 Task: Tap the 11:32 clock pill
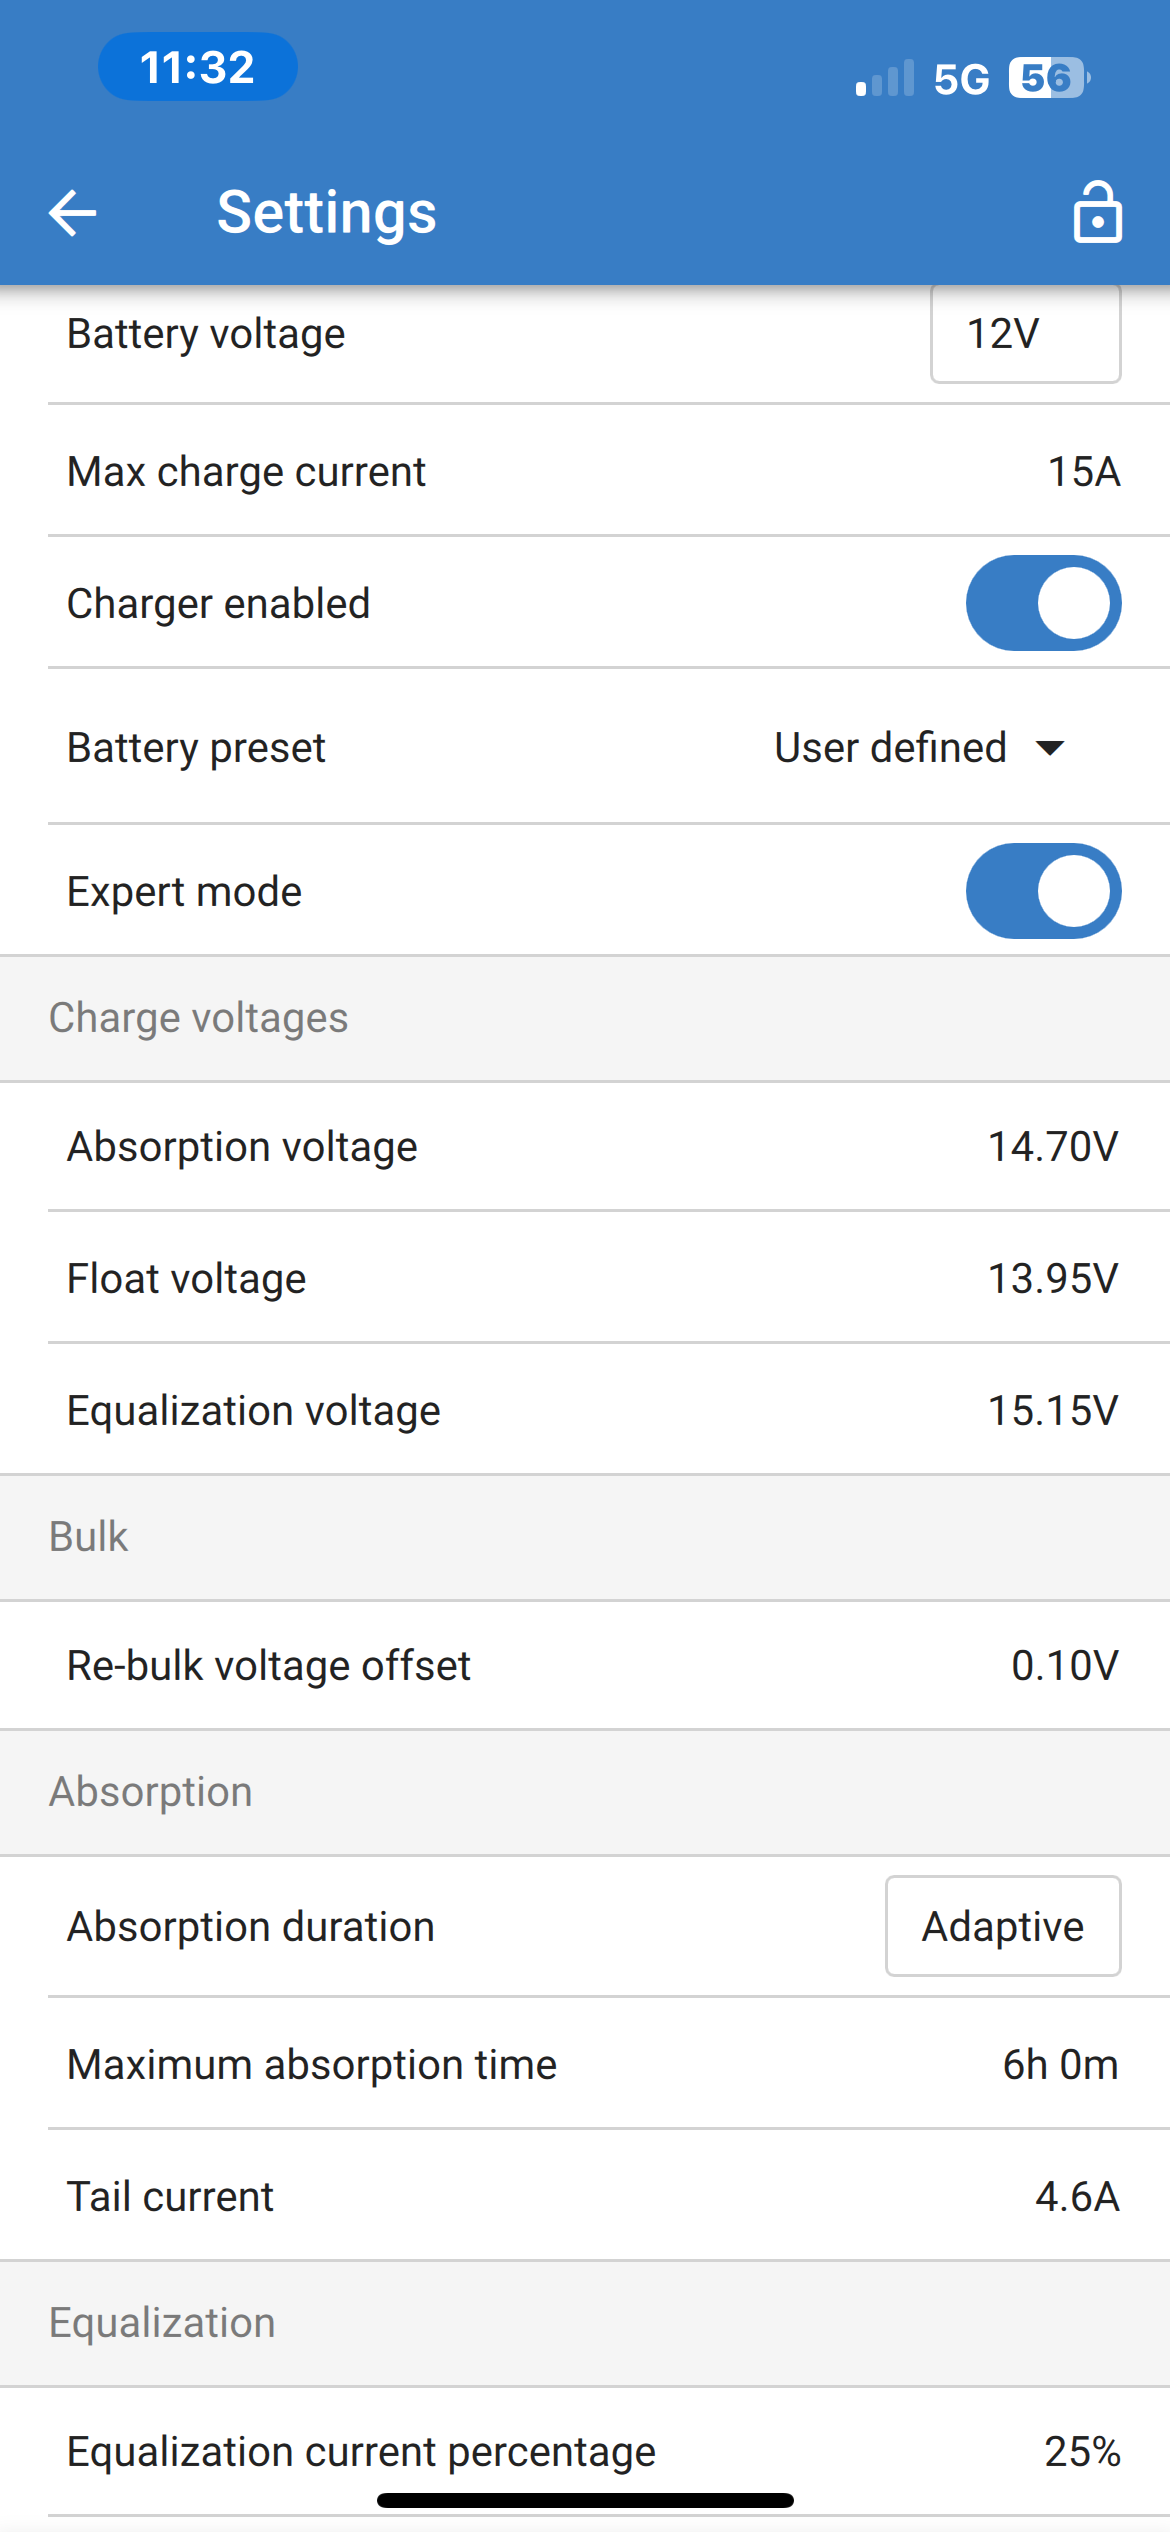pyautogui.click(x=197, y=67)
